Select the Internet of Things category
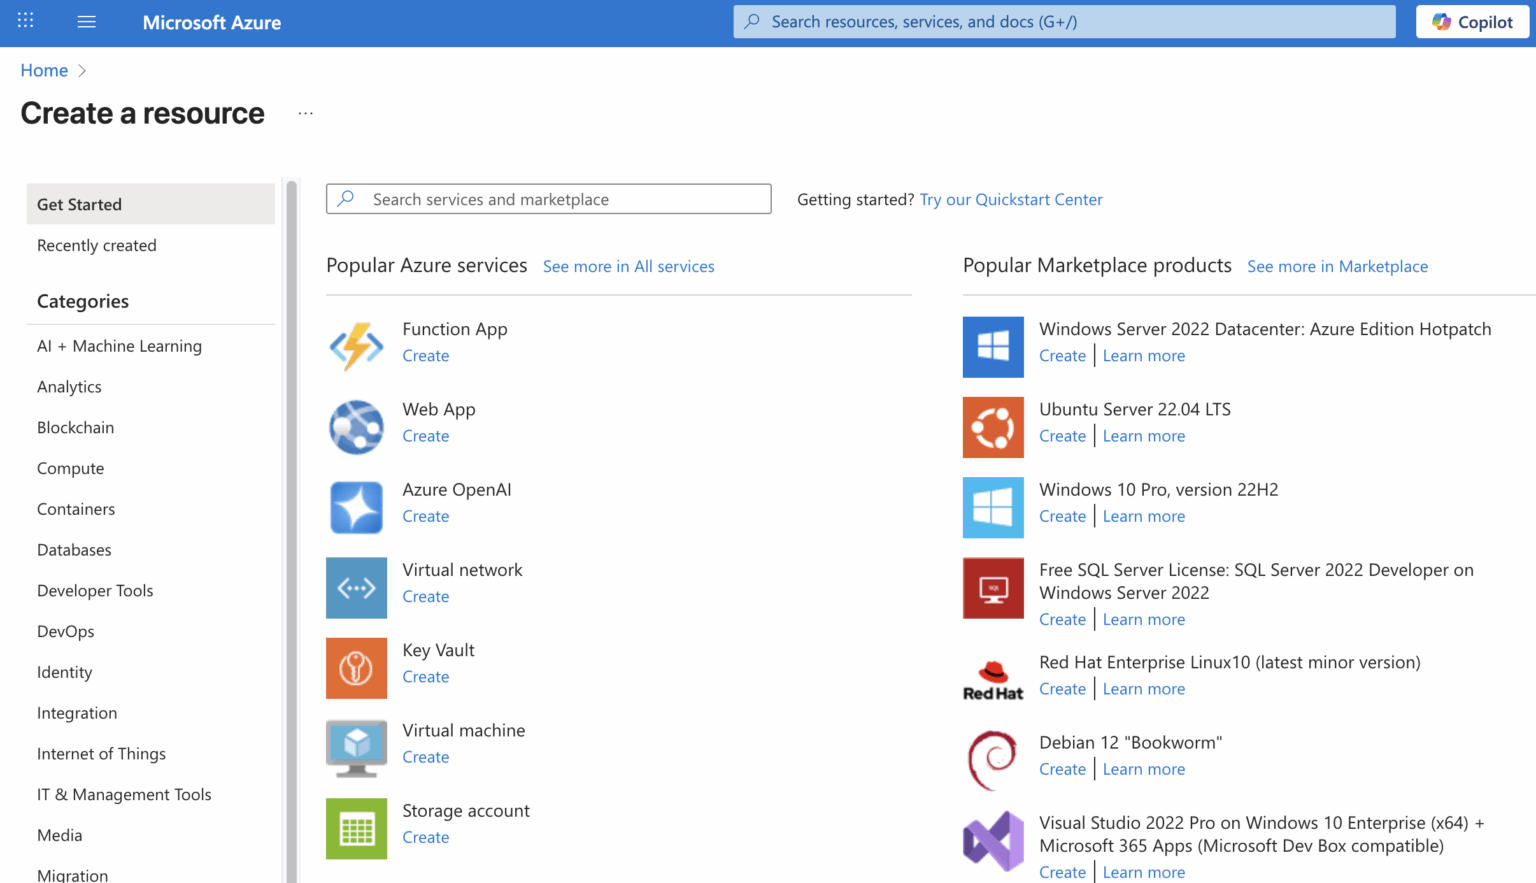1536x883 pixels. click(101, 754)
